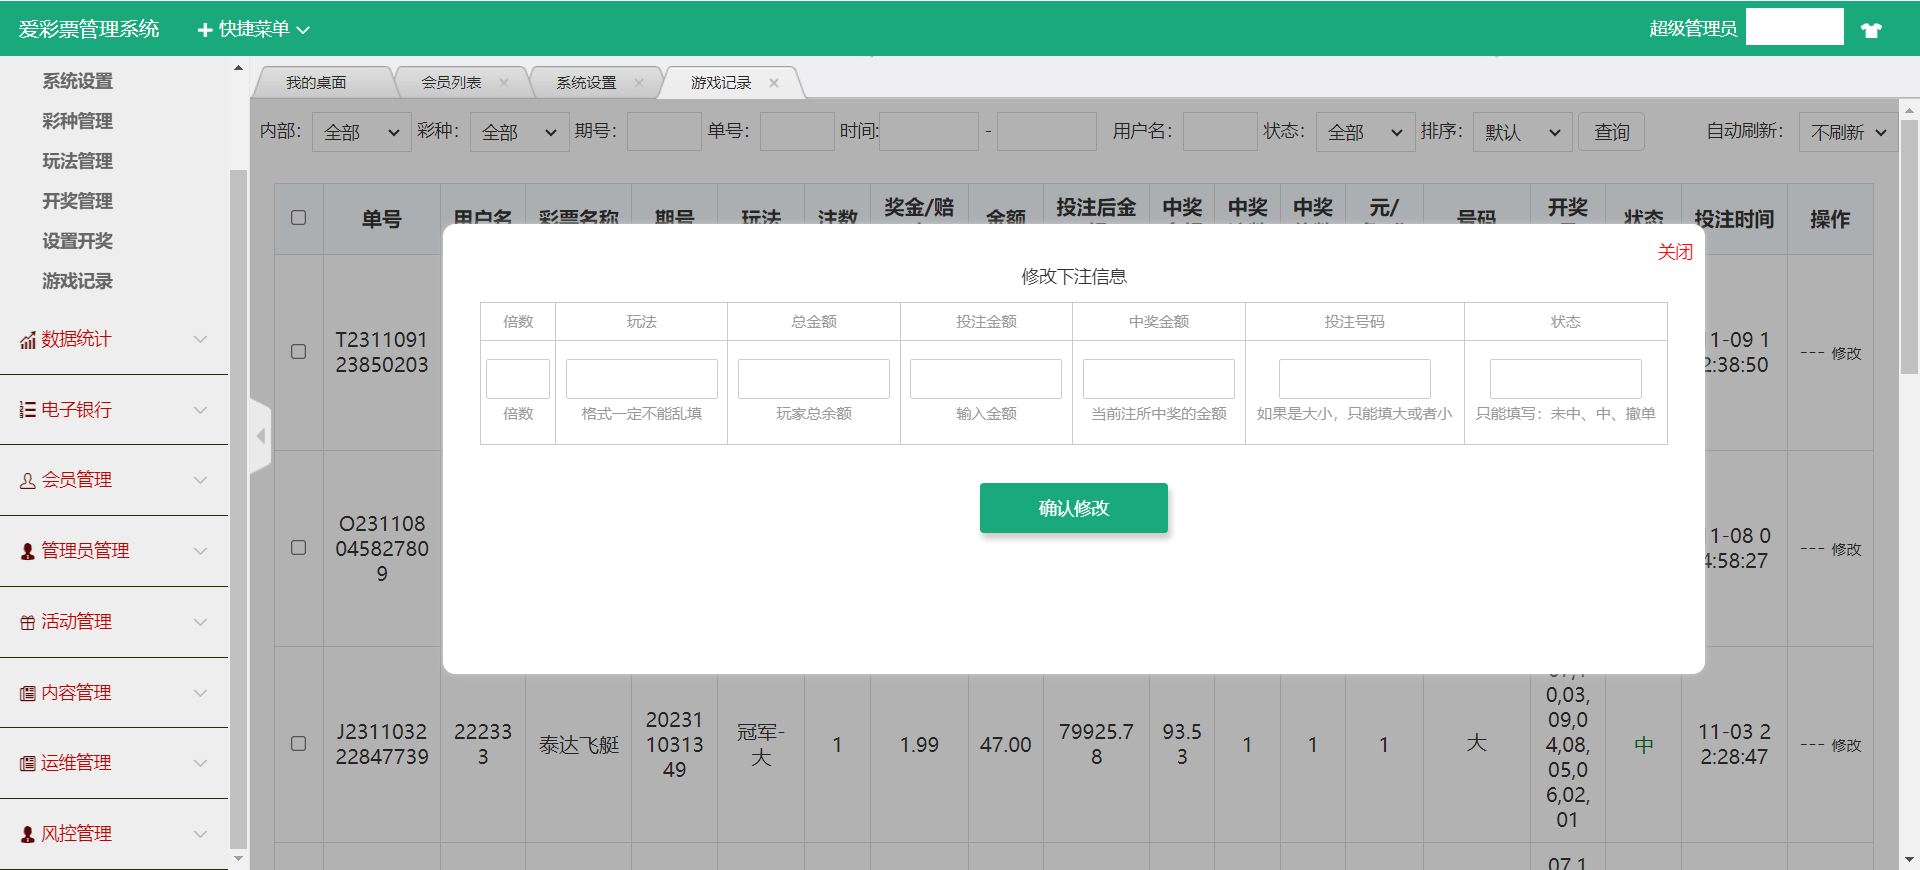
Task: Click the 中奖金额 input field in dialog
Action: click(x=1158, y=379)
